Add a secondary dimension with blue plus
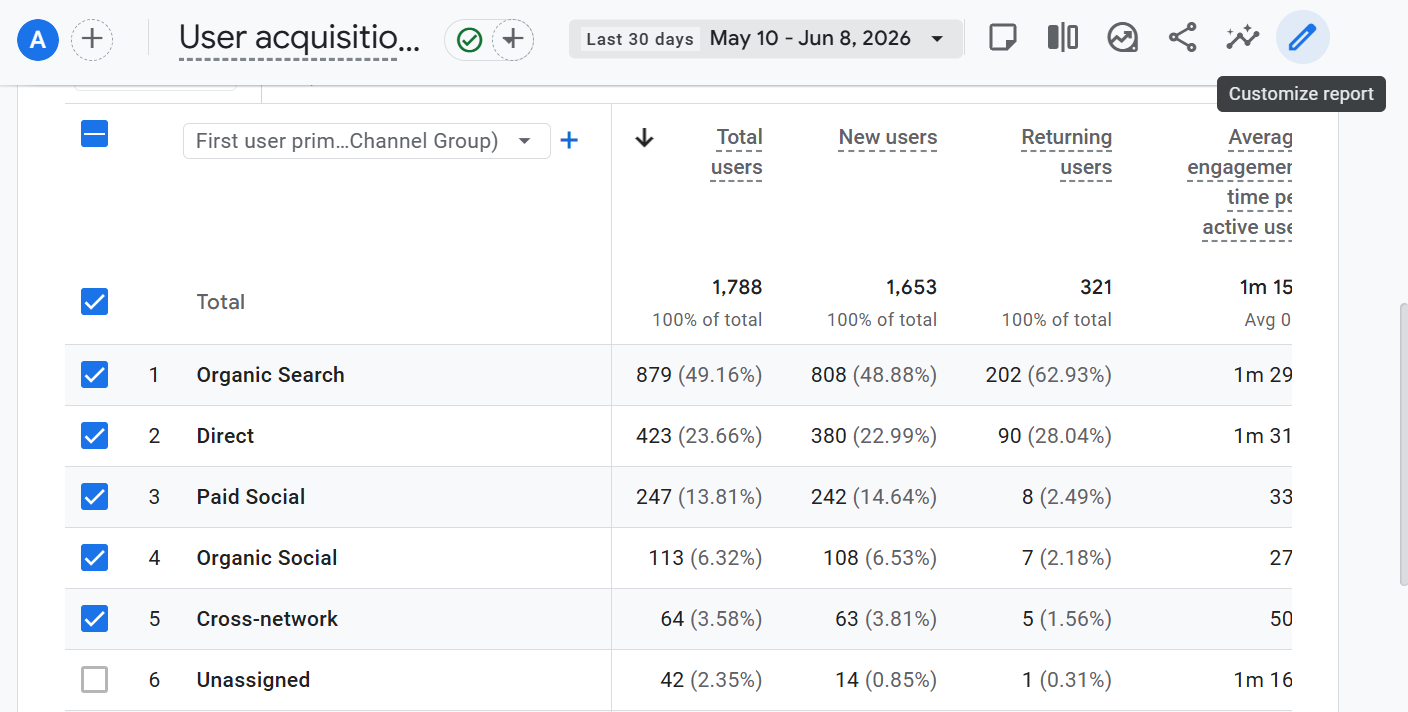Image resolution: width=1408 pixels, height=712 pixels. (x=569, y=140)
